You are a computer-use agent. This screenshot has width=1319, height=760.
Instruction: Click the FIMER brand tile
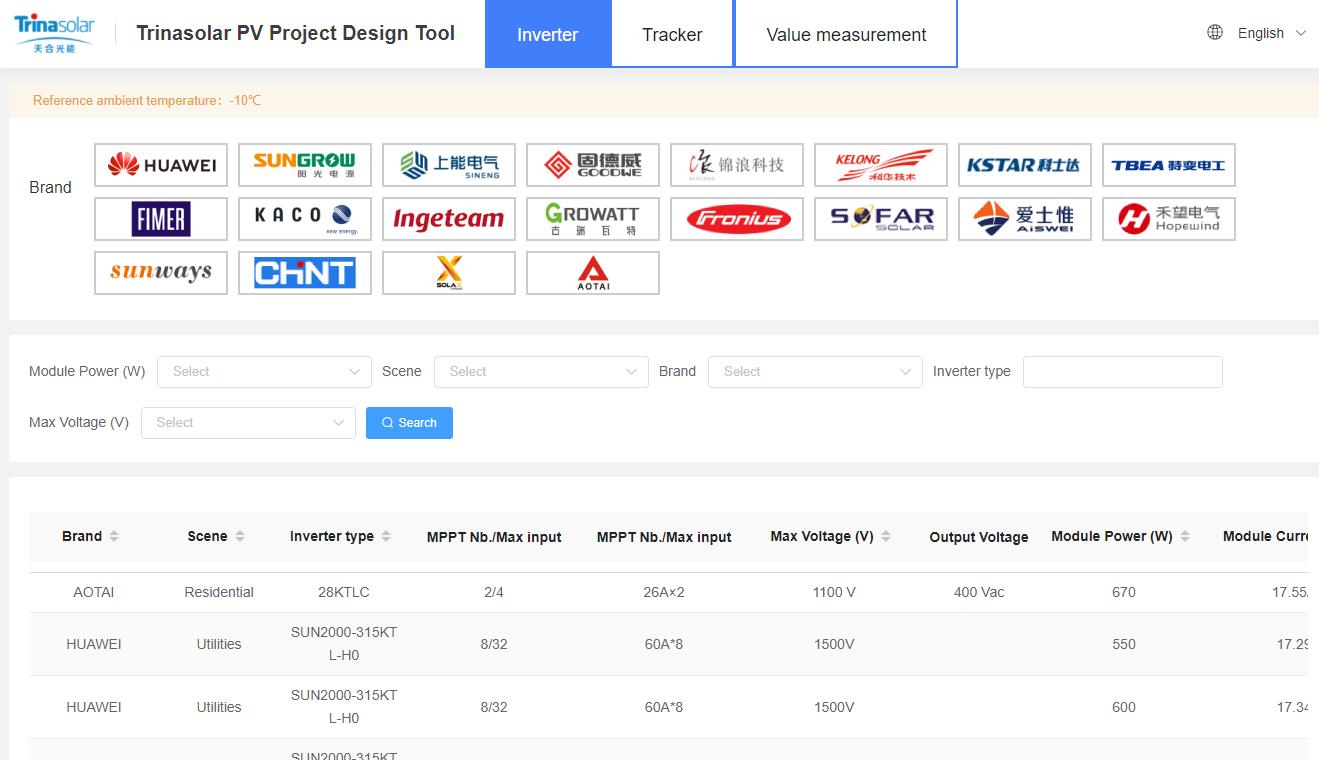[161, 219]
